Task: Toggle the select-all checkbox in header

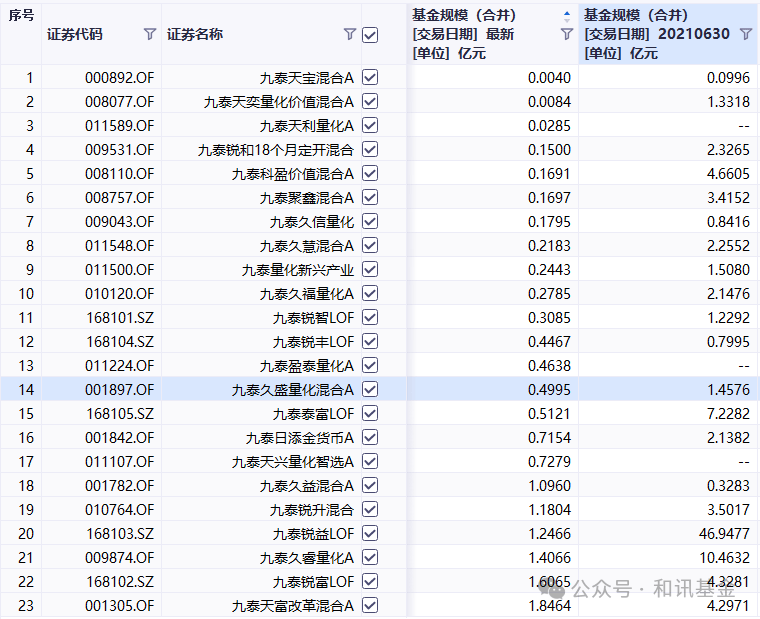Action: [370, 35]
